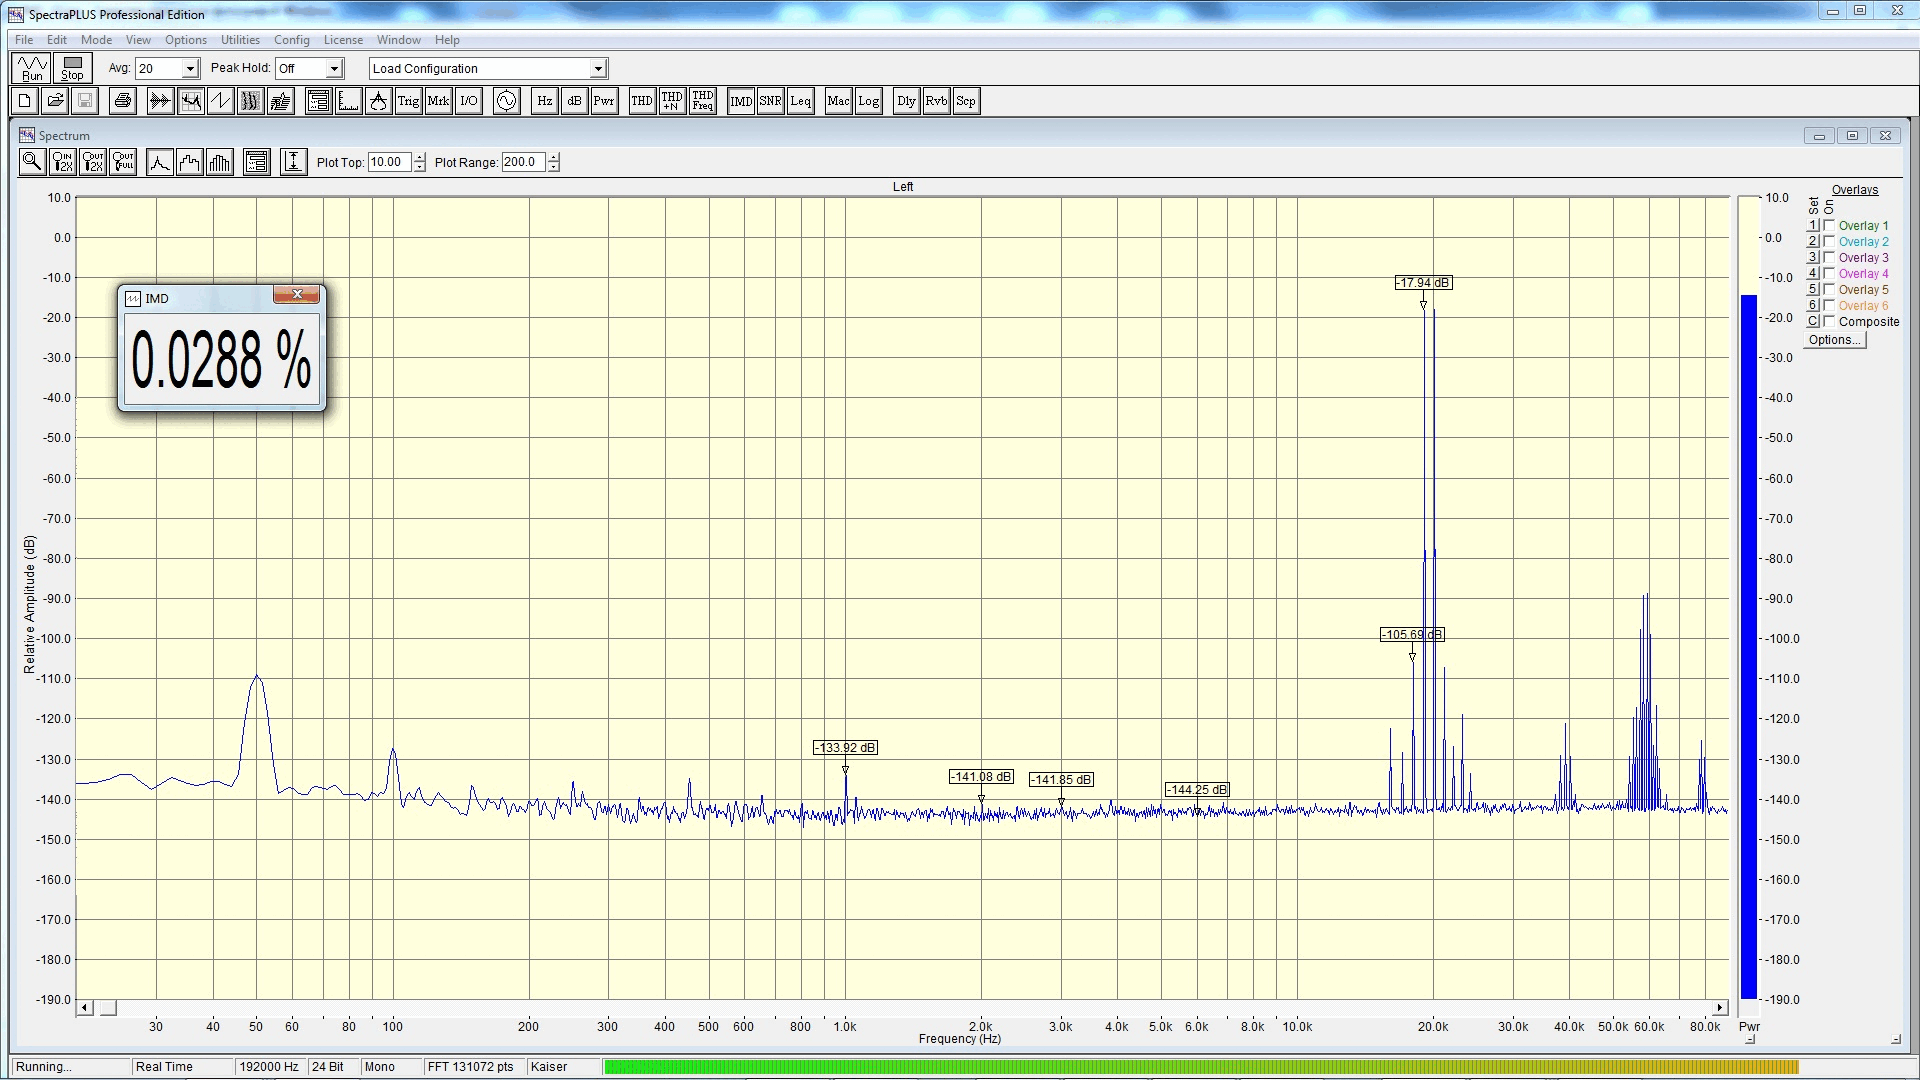
Task: Enable the Overlay 4 checkbox
Action: click(x=1829, y=274)
